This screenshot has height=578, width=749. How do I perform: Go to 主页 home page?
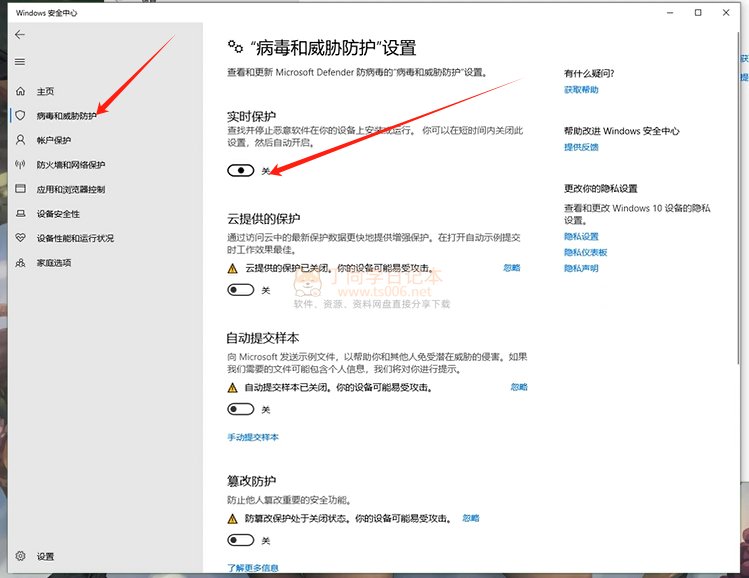point(45,91)
